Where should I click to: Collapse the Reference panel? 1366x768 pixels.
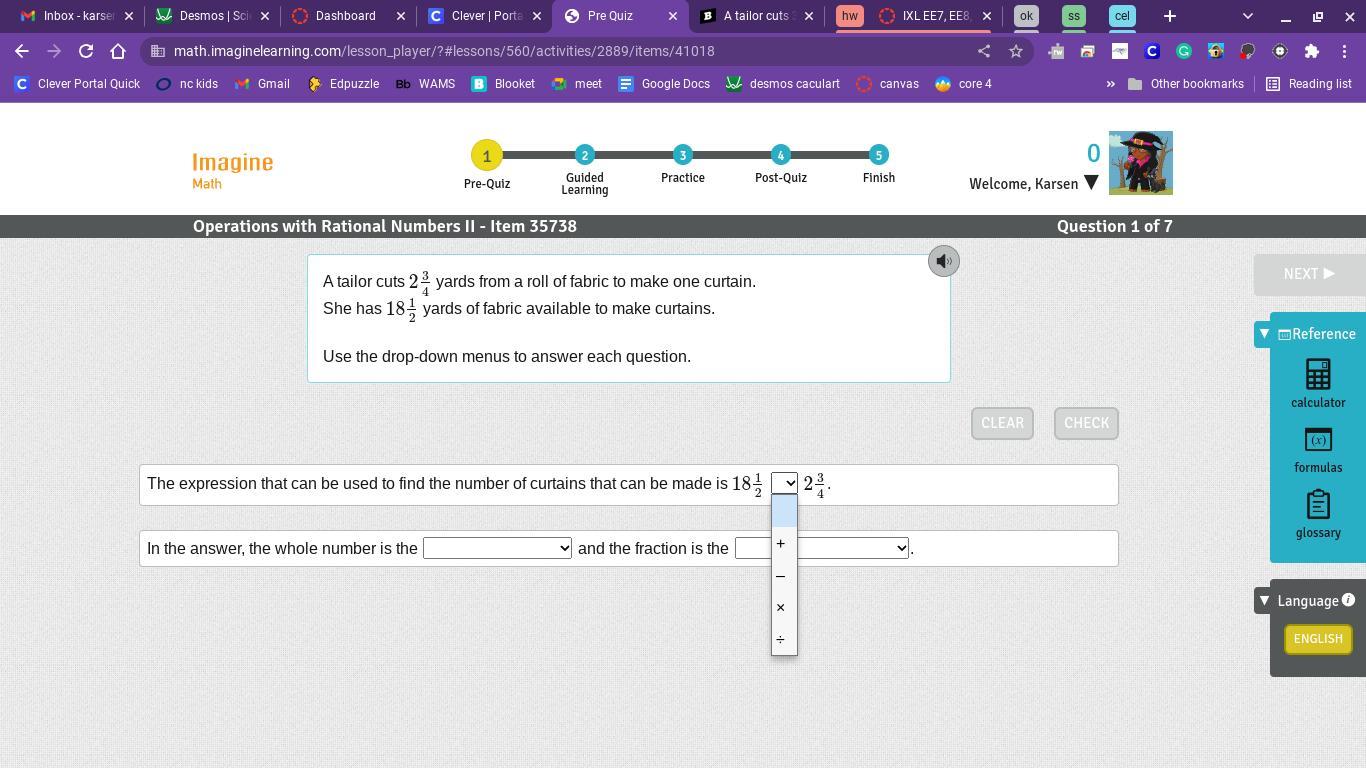[1264, 333]
